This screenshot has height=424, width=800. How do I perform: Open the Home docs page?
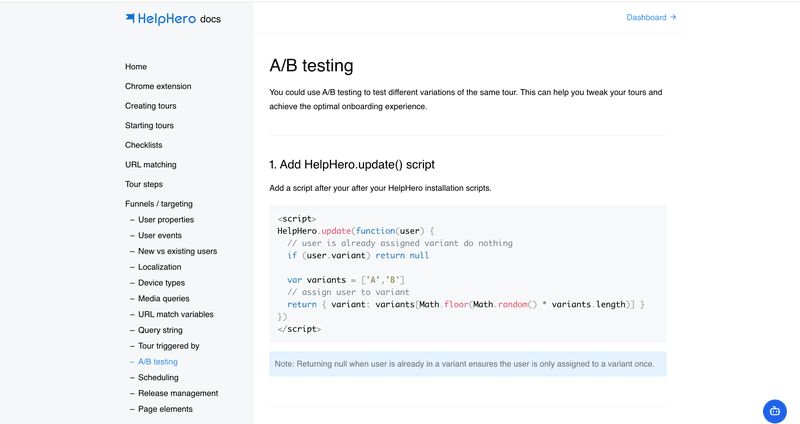(136, 67)
